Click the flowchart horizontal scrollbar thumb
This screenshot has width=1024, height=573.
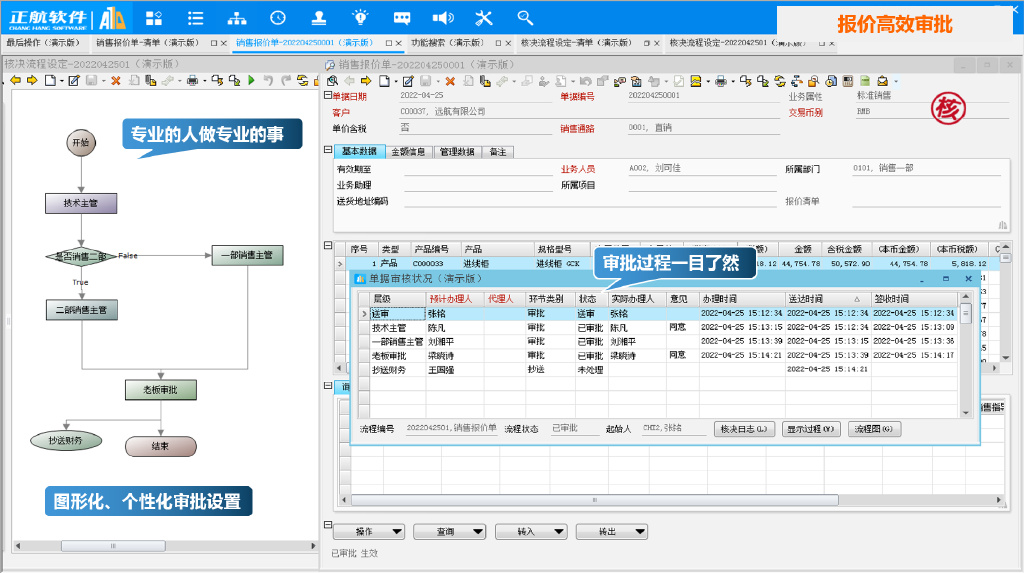pos(113,546)
